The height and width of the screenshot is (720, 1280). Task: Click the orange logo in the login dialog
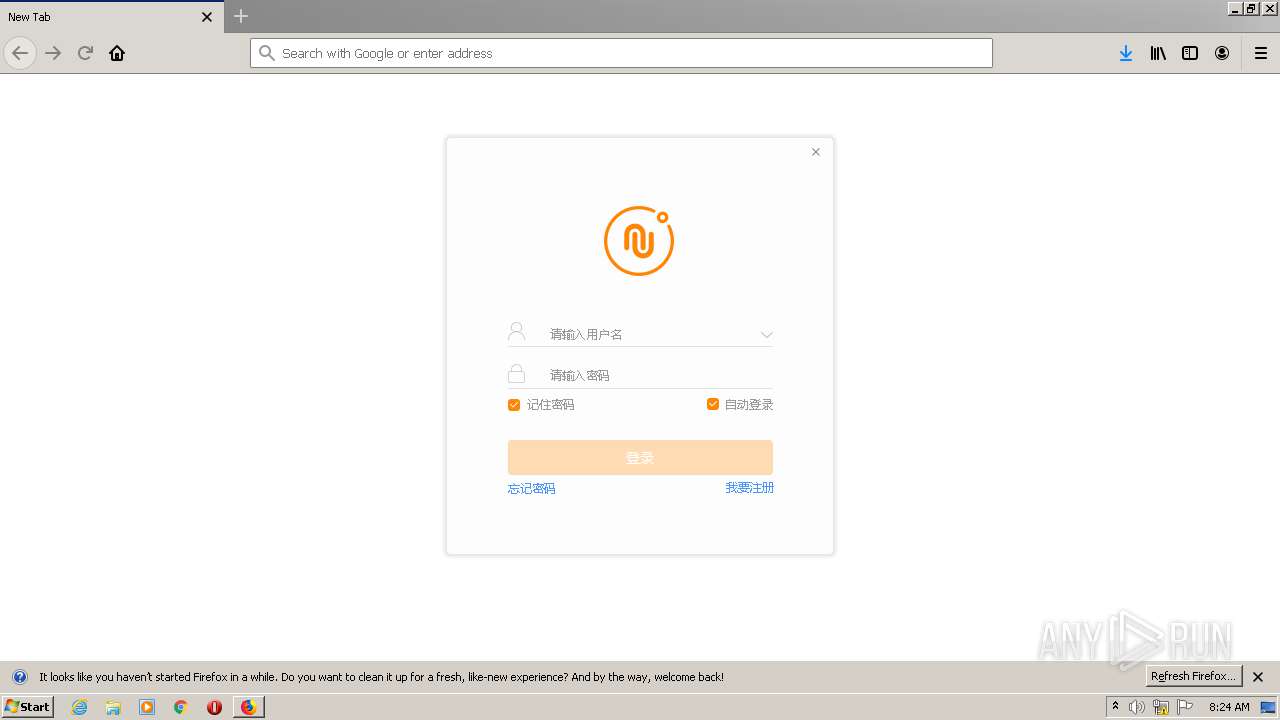tap(639, 240)
